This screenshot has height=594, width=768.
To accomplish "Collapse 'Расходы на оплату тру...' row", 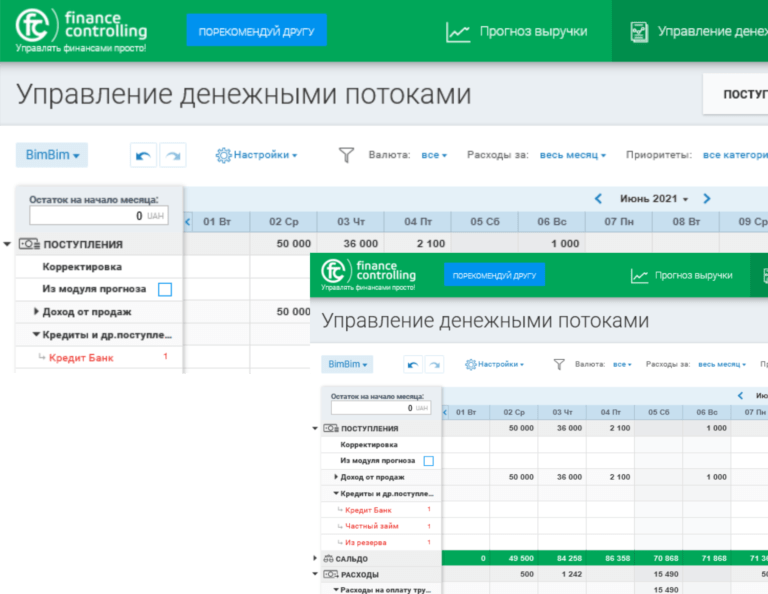I will 336,590.
